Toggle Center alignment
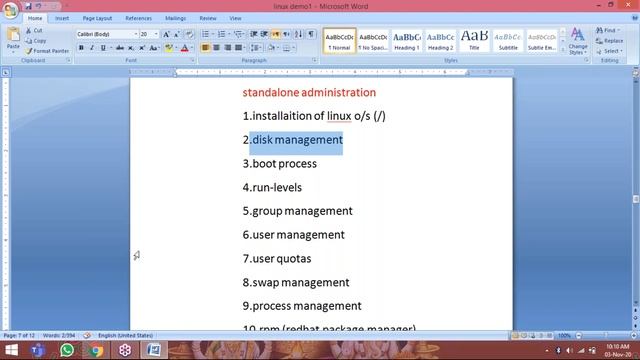The image size is (640, 360). [216, 48]
